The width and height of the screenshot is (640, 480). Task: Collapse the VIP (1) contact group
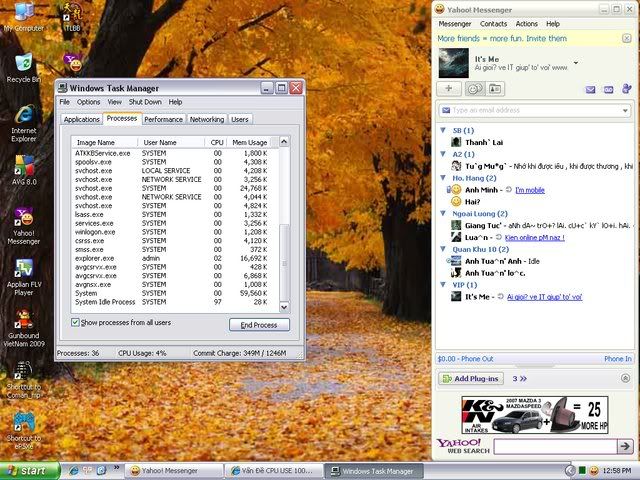click(443, 284)
